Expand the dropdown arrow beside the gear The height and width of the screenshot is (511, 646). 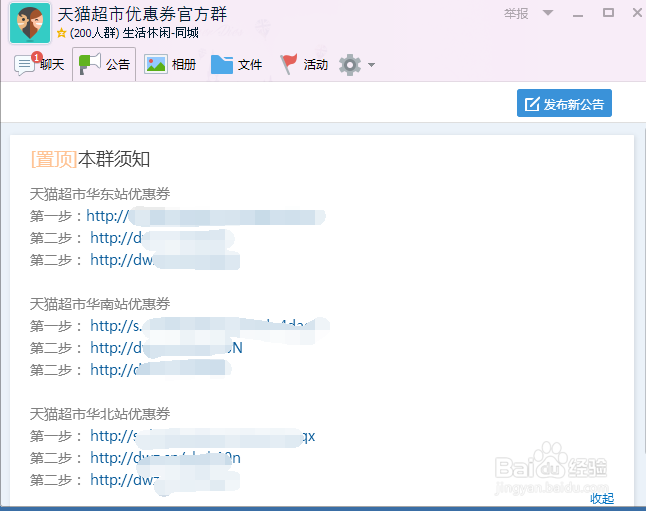tap(371, 65)
